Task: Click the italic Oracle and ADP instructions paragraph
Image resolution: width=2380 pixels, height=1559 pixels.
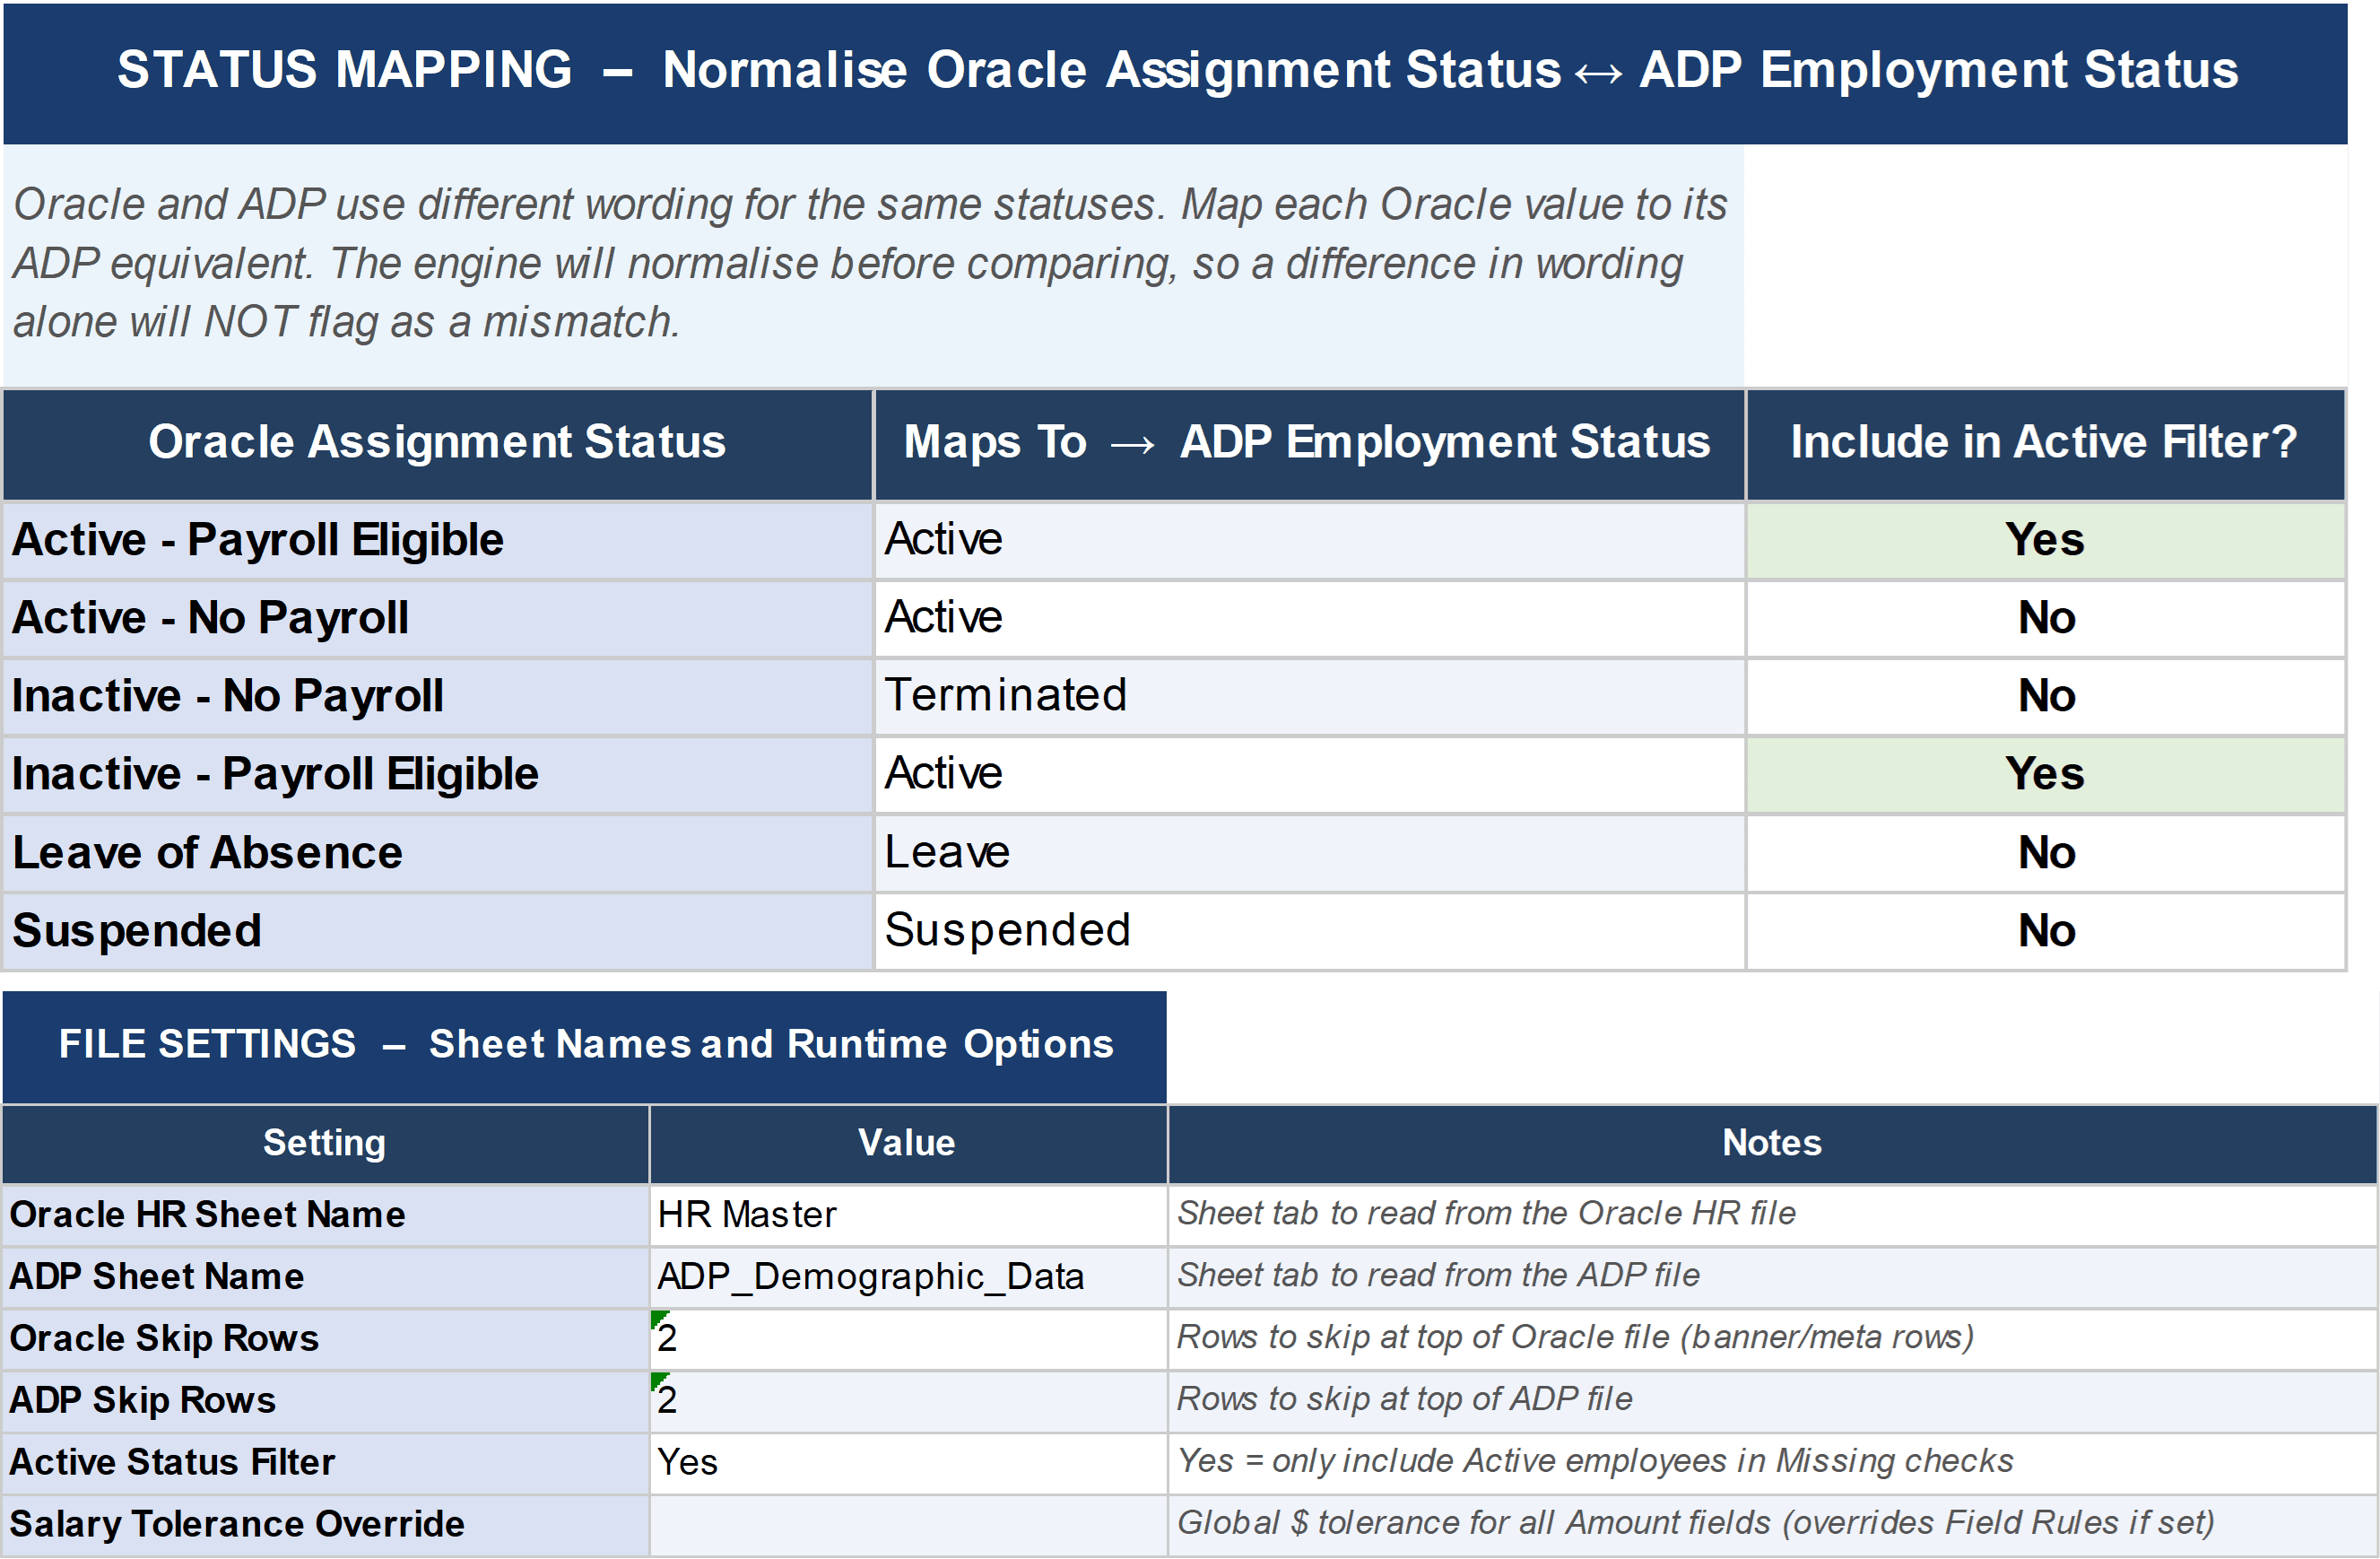Action: [x=873, y=264]
